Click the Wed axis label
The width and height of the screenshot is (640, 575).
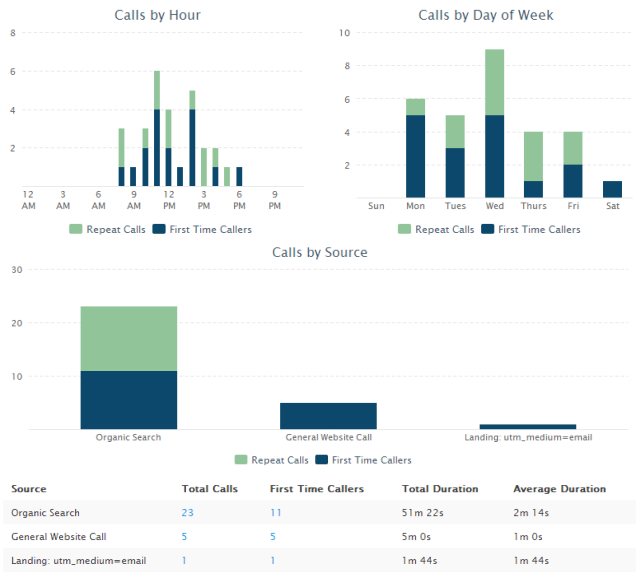point(494,206)
